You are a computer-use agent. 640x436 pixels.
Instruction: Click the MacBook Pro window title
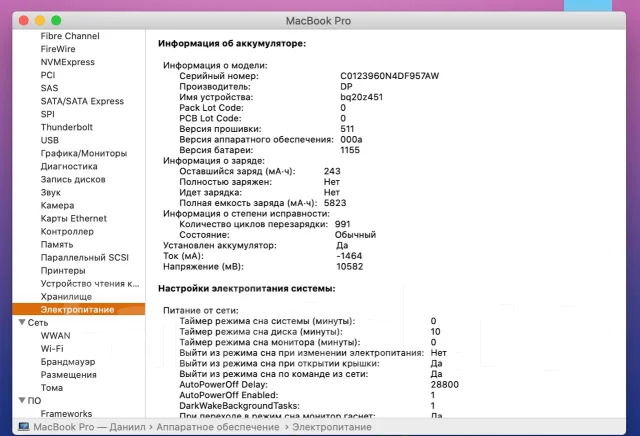(318, 21)
